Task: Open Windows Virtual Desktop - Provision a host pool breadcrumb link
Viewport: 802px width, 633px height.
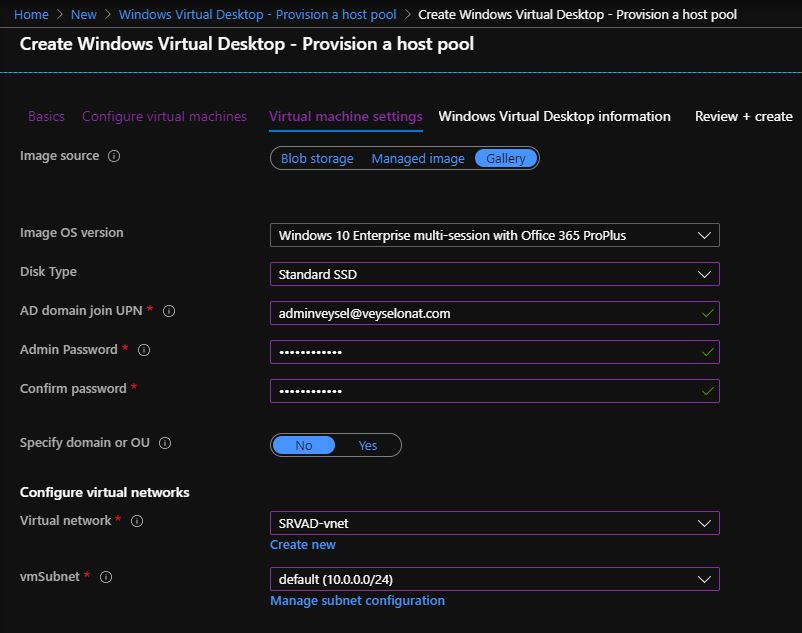Action: [257, 14]
